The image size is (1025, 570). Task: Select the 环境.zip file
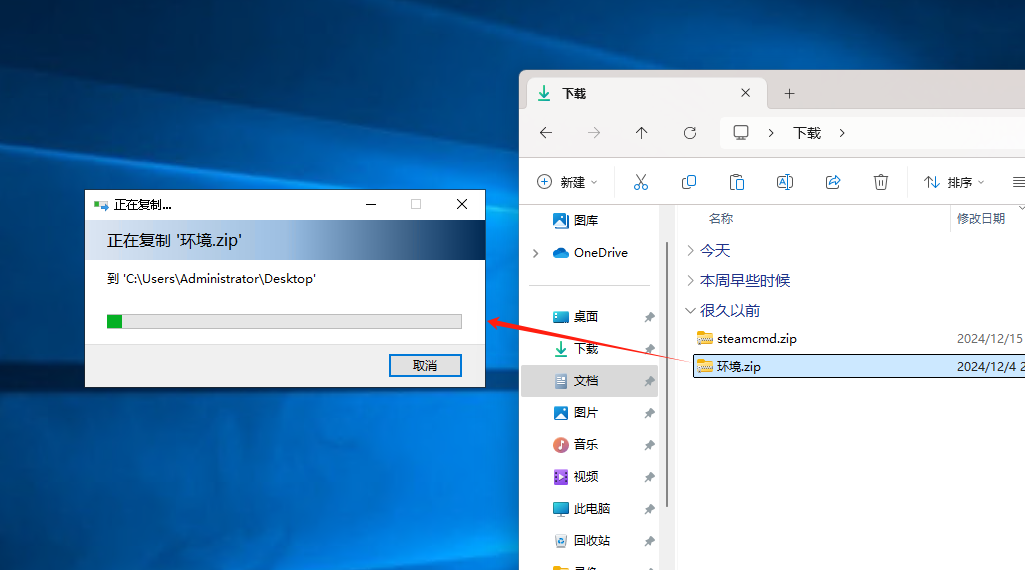point(859,366)
